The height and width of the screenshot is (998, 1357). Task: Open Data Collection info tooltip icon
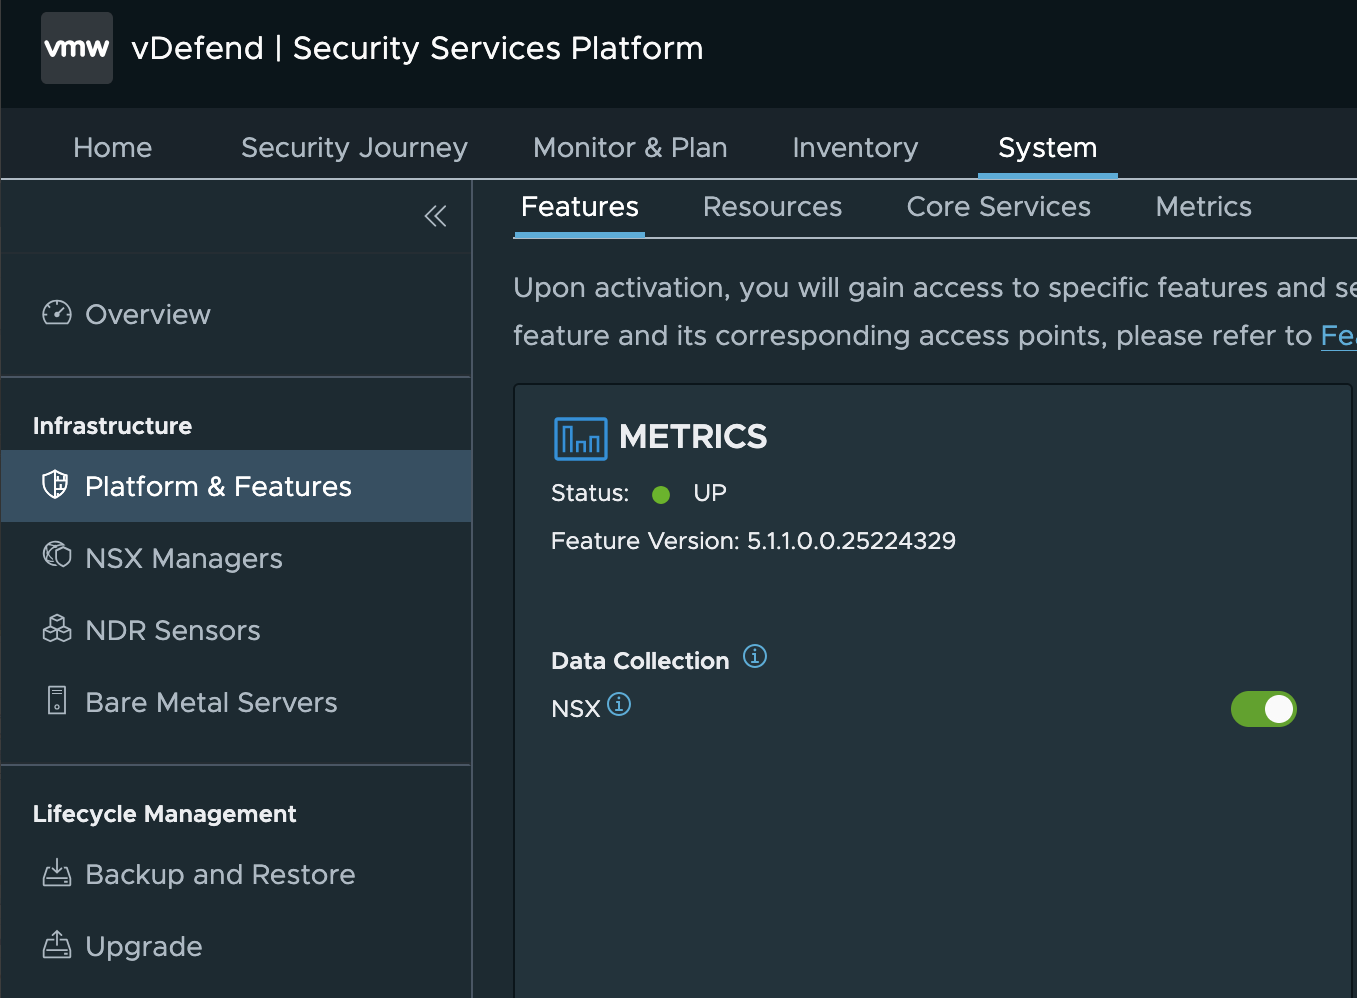click(x=755, y=656)
